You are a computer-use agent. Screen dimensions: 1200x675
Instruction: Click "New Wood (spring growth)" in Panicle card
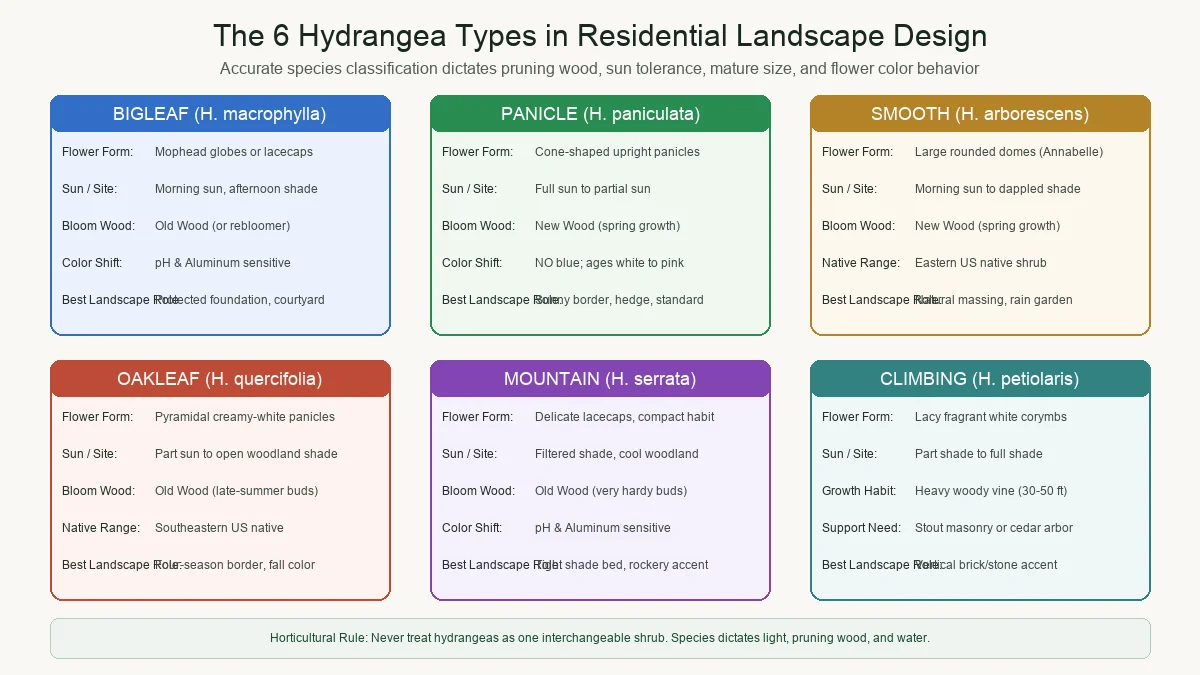tap(607, 226)
